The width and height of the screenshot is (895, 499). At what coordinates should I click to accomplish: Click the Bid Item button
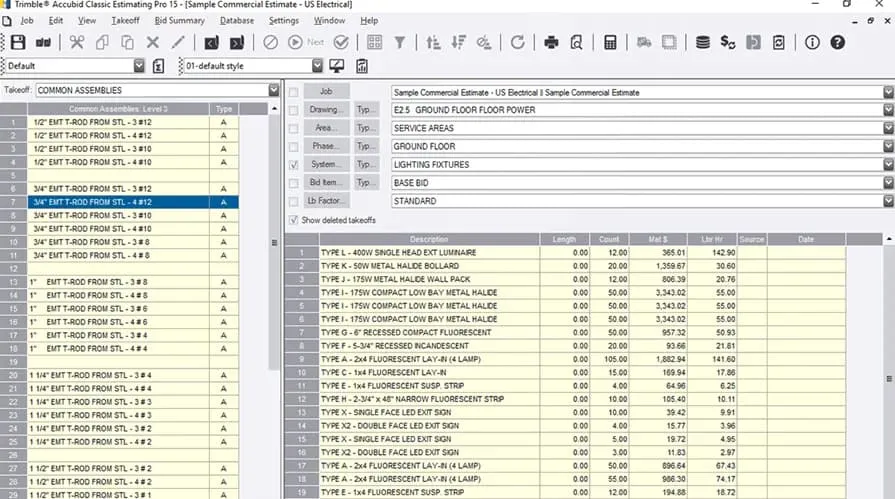click(326, 183)
